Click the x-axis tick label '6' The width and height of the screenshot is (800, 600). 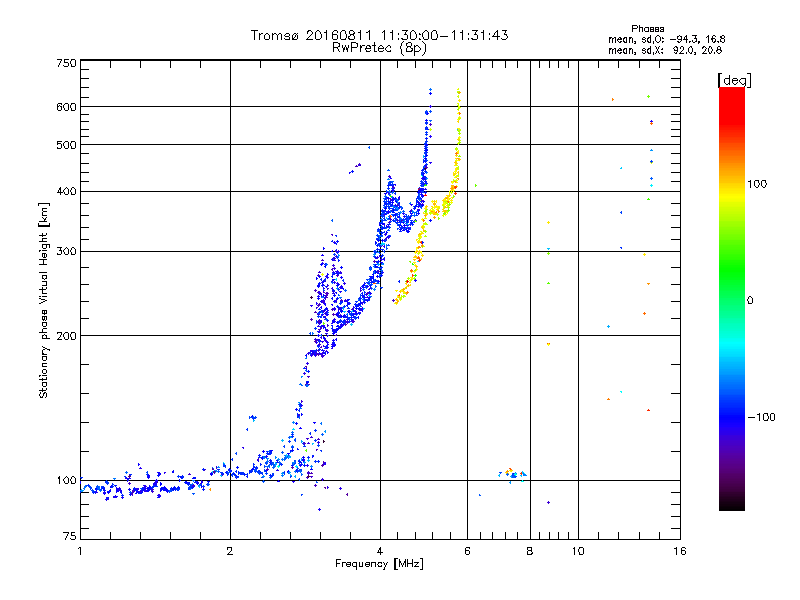[x=467, y=551]
